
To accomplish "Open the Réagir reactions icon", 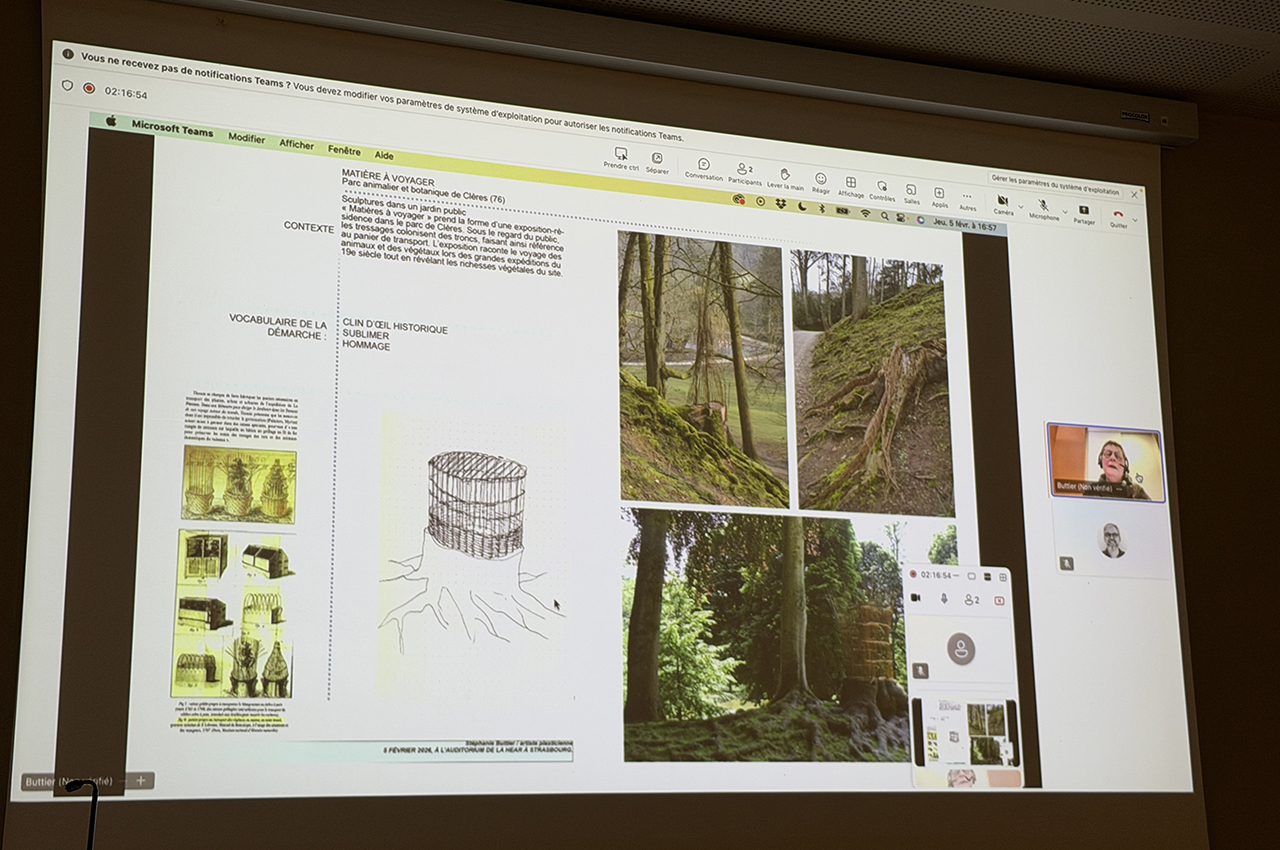I will 820,178.
